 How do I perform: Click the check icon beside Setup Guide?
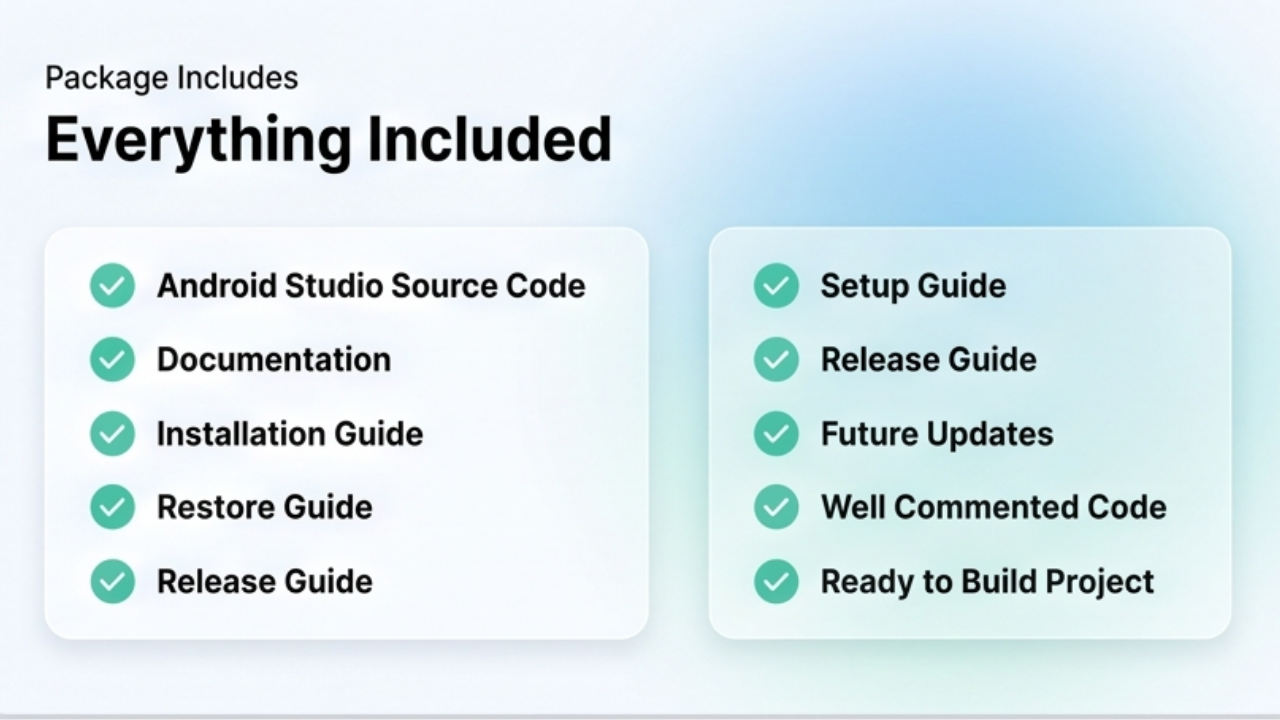pos(776,286)
